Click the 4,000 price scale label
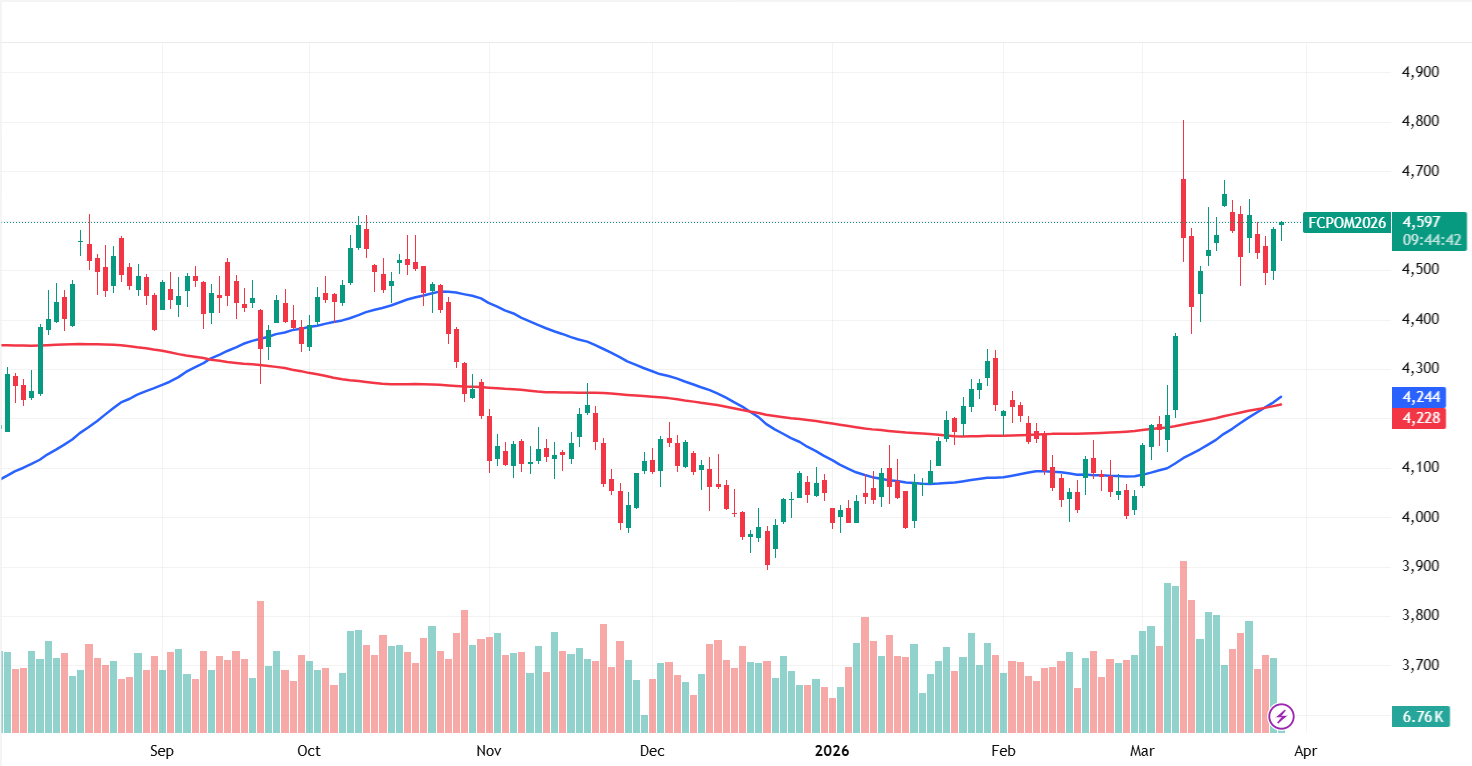The height and width of the screenshot is (766, 1472). click(1421, 517)
